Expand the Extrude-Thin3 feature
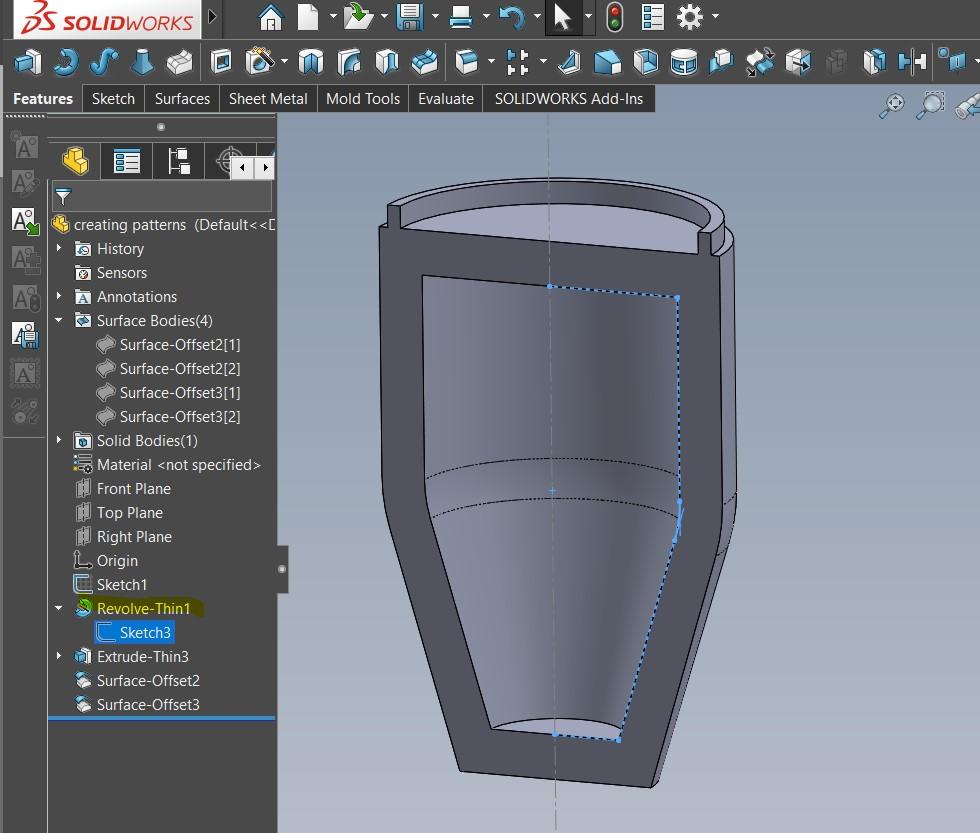 click(59, 657)
